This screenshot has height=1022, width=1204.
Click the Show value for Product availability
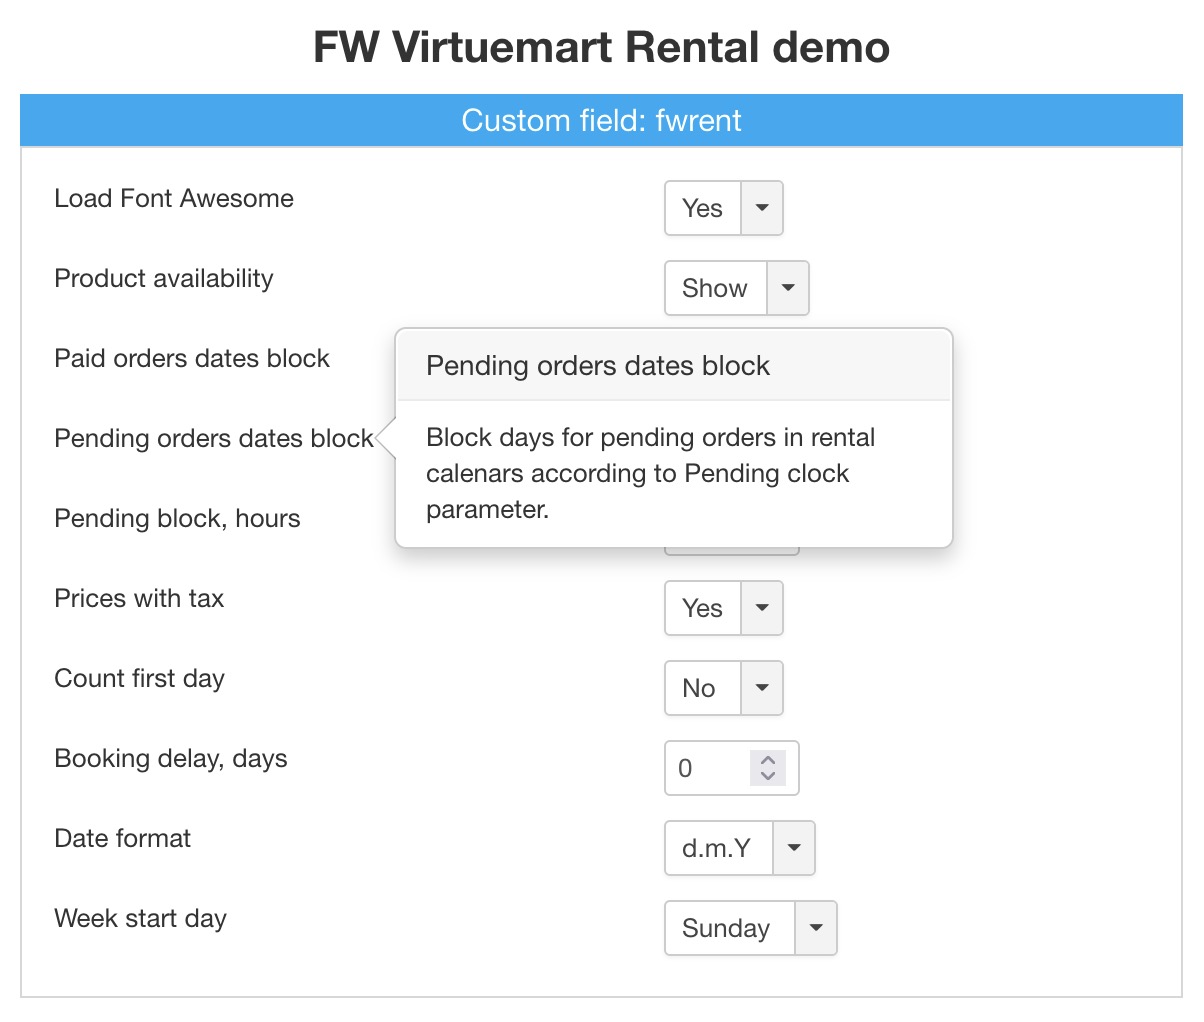(x=715, y=288)
